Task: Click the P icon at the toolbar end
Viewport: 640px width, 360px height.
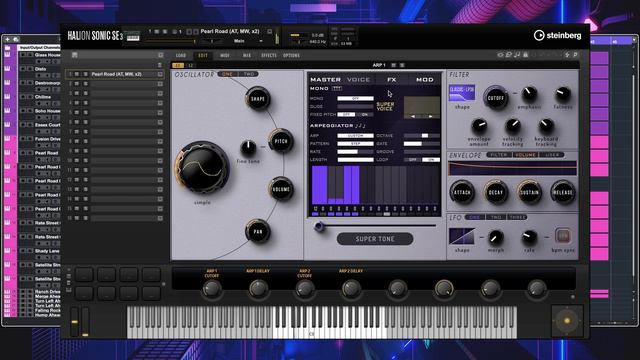Action: click(x=575, y=55)
